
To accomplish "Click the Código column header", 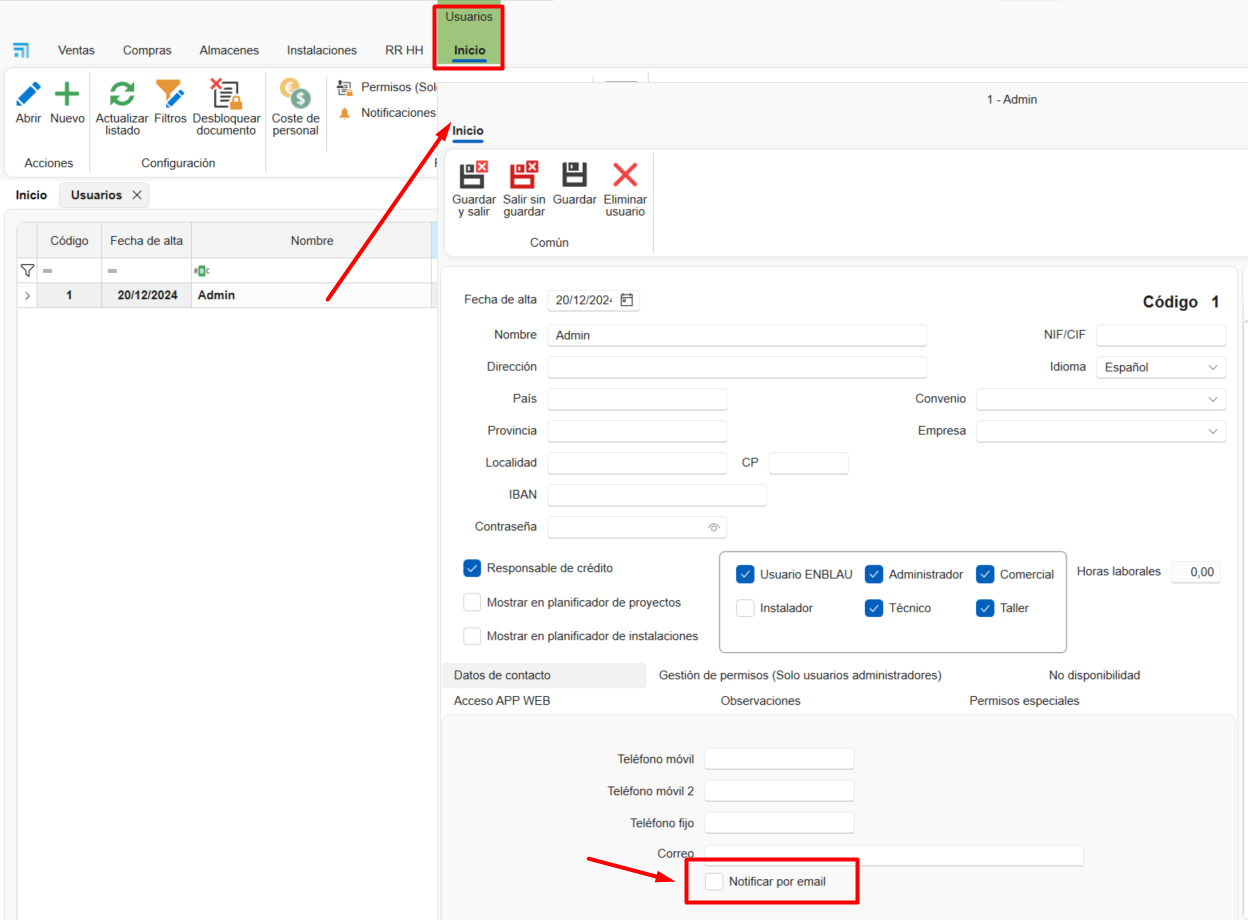I will (69, 240).
